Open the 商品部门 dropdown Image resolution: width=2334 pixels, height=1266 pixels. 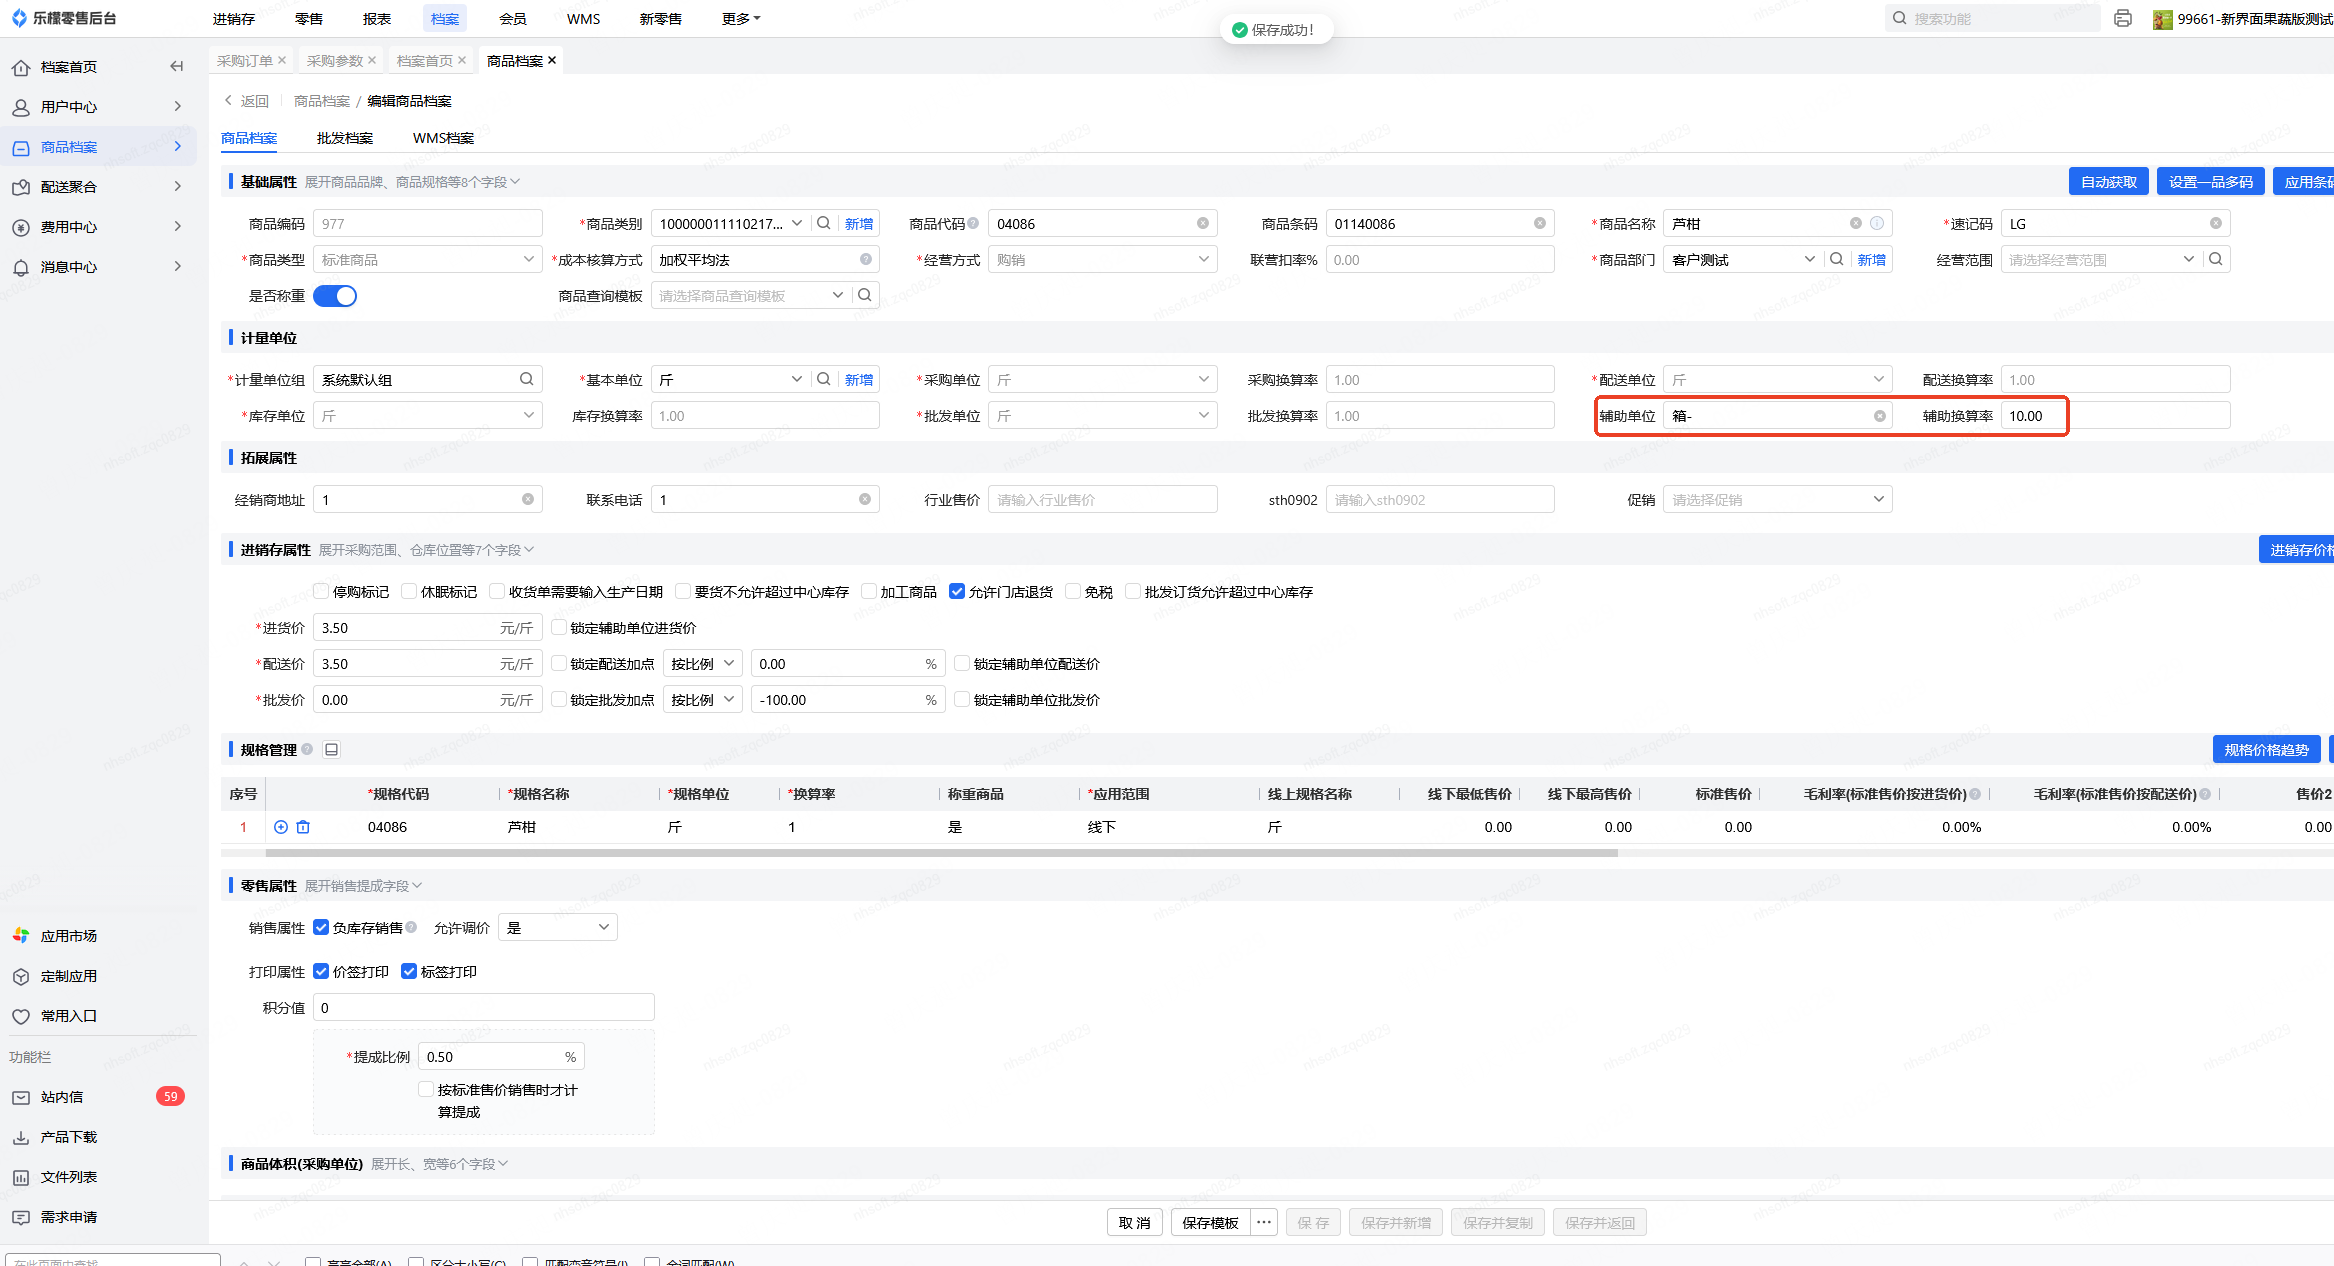pyautogui.click(x=1808, y=260)
